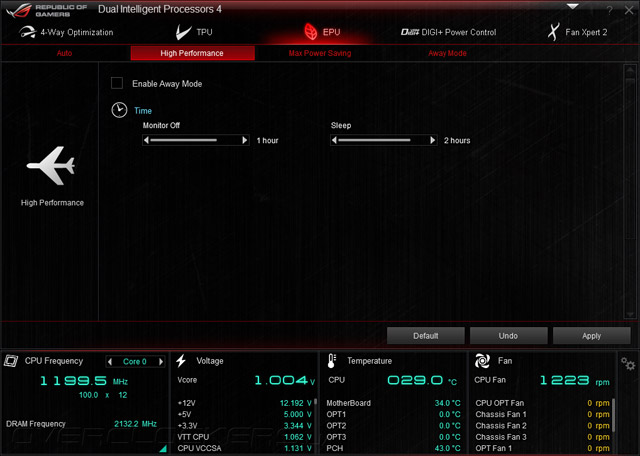The width and height of the screenshot is (640, 456).
Task: Click the Sleep 2 hours value
Action: pos(457,140)
